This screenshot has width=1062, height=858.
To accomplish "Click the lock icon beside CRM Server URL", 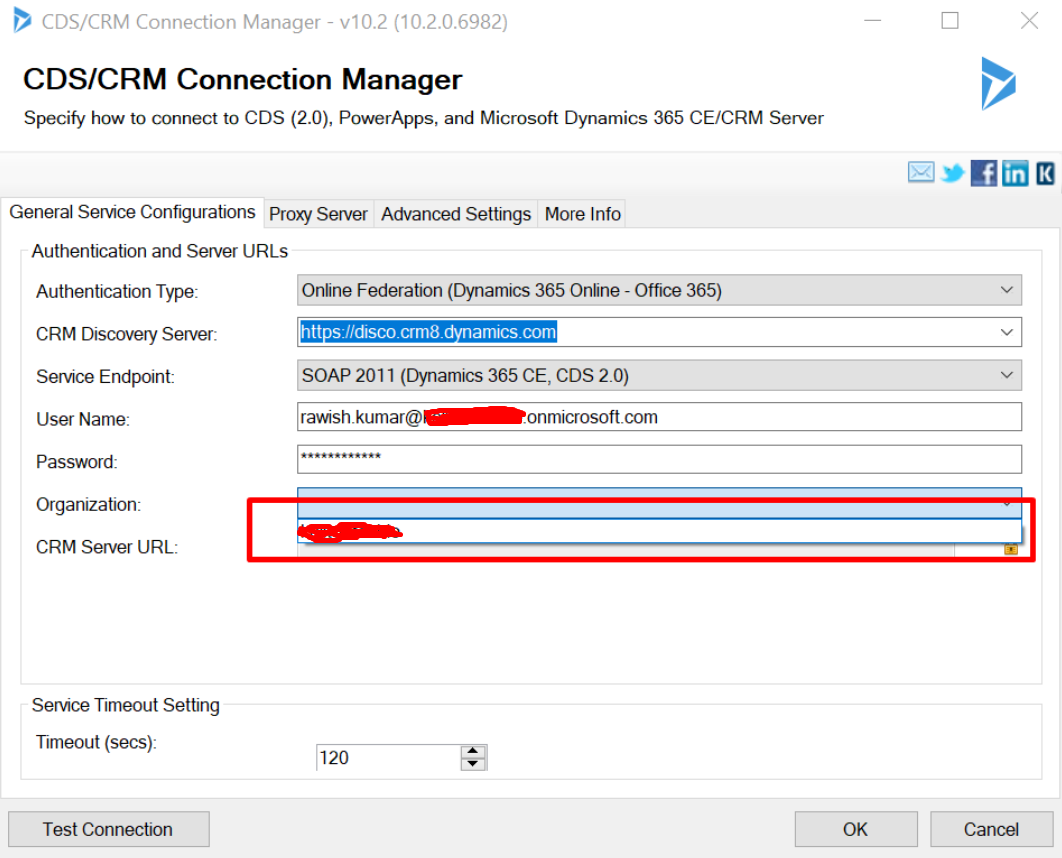I will click(x=1011, y=548).
